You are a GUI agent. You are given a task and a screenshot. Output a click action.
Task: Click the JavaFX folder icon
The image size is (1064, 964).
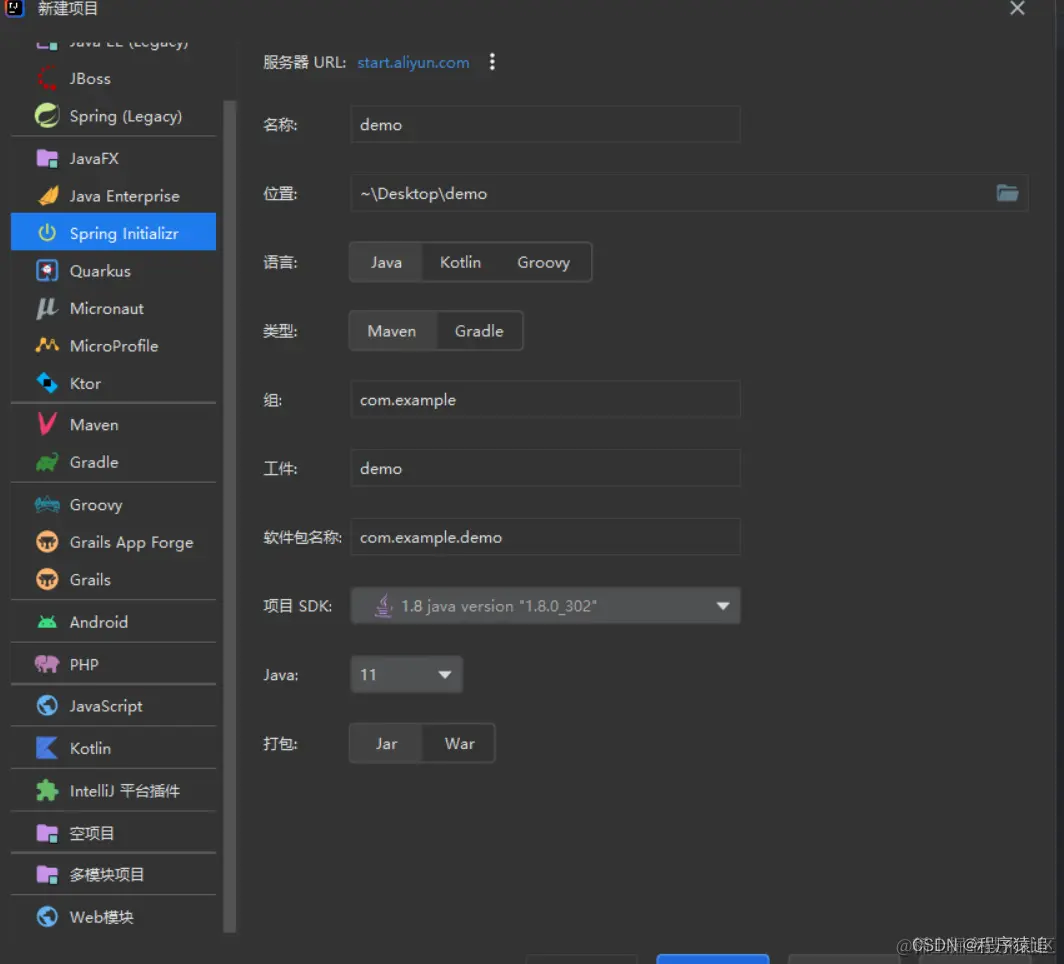click(47, 159)
